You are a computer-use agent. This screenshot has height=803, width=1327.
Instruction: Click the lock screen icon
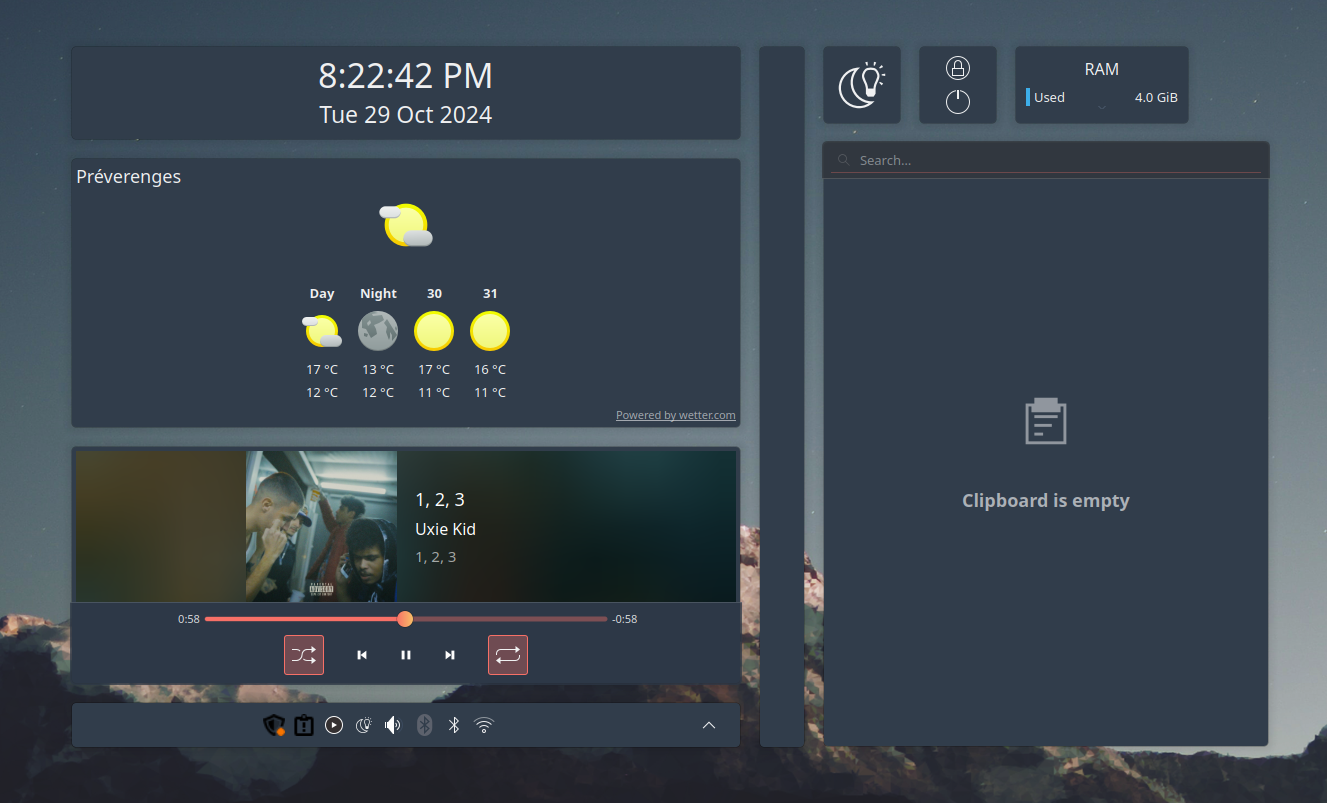[x=957, y=69]
